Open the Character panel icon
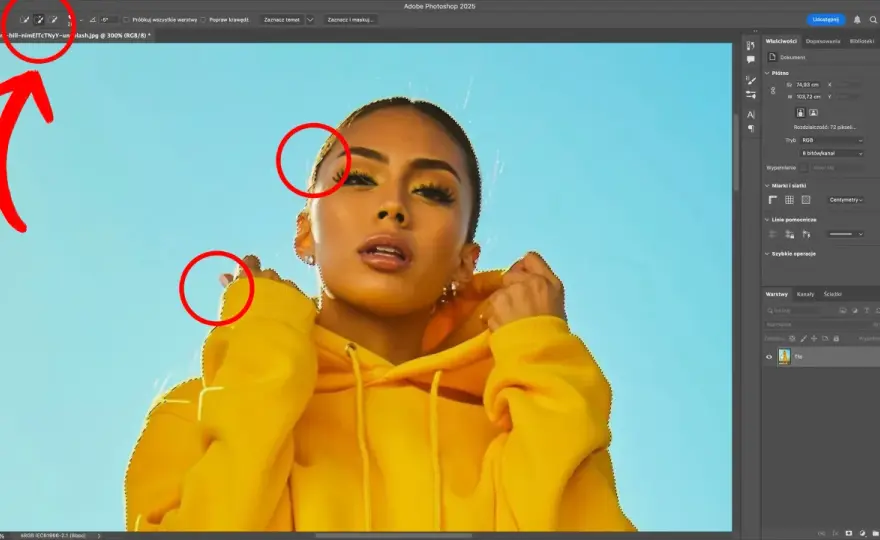Viewport: 880px width, 540px height. 751,115
